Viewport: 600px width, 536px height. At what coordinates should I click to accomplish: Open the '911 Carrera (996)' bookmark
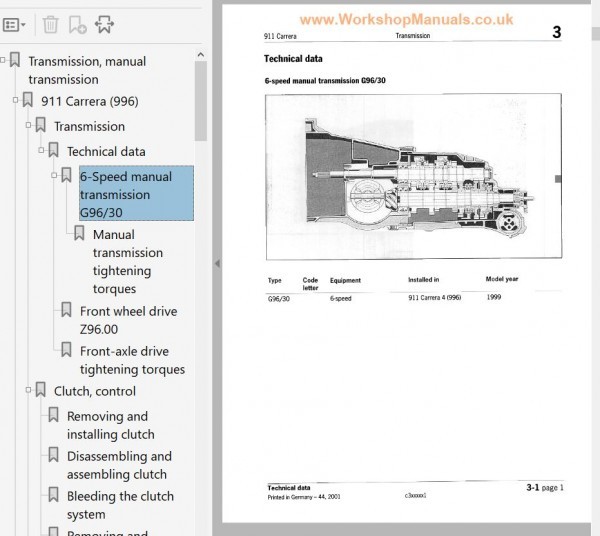(x=90, y=101)
